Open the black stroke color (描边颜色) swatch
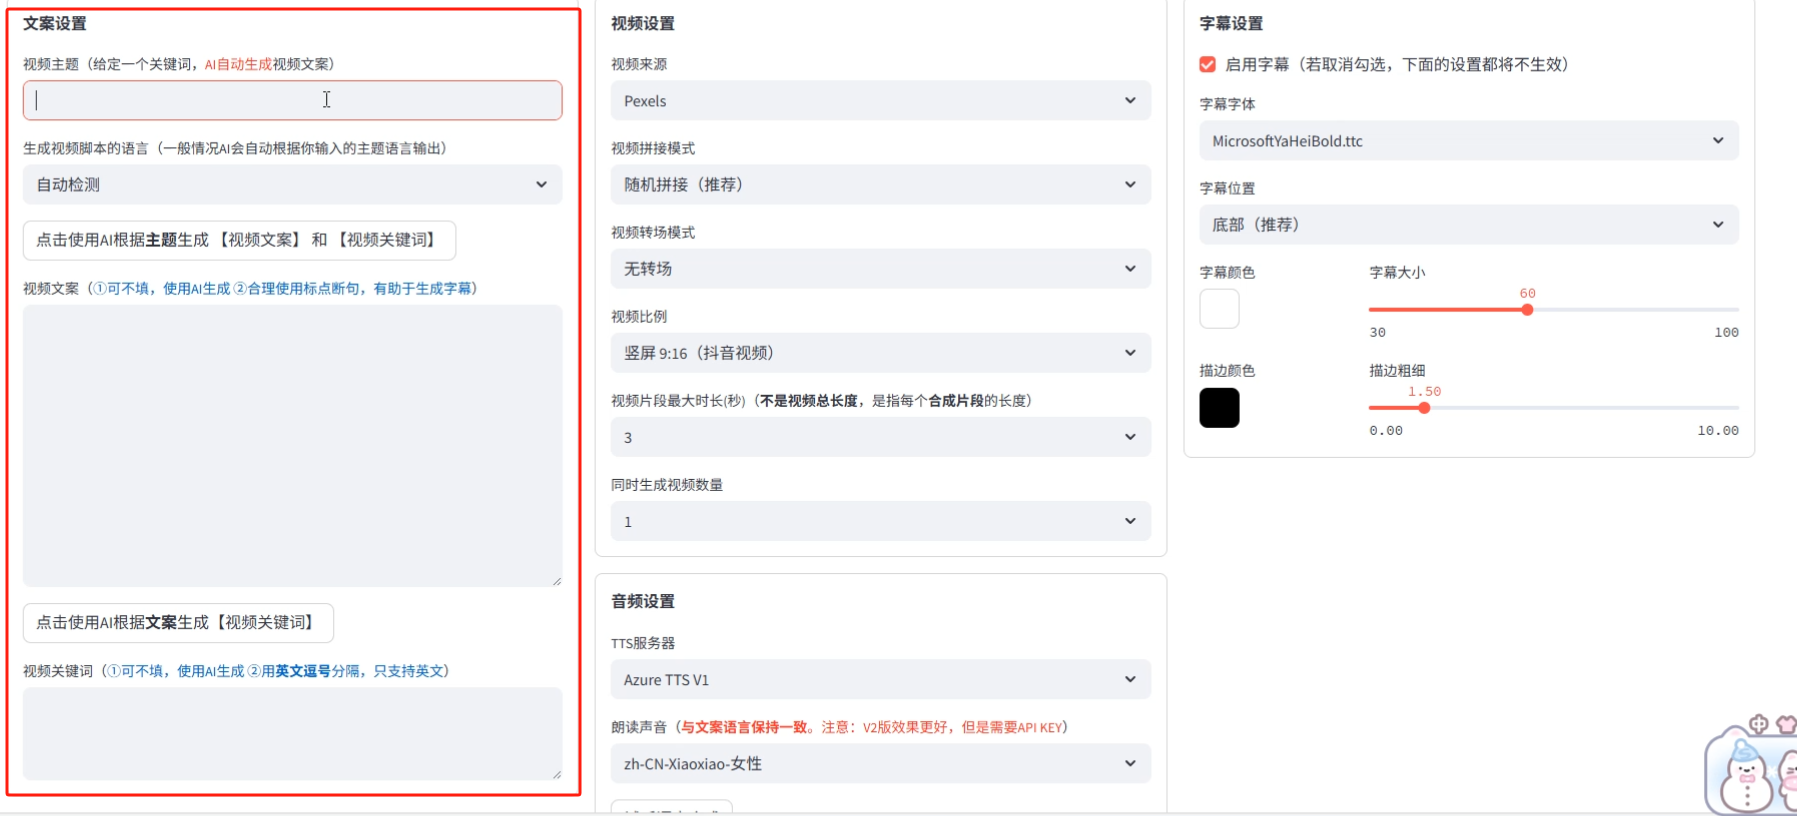 pyautogui.click(x=1219, y=408)
